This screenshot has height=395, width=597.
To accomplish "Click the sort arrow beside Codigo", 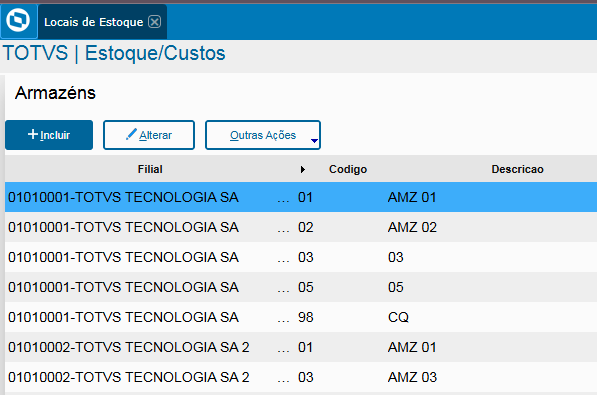I will (x=303, y=169).
